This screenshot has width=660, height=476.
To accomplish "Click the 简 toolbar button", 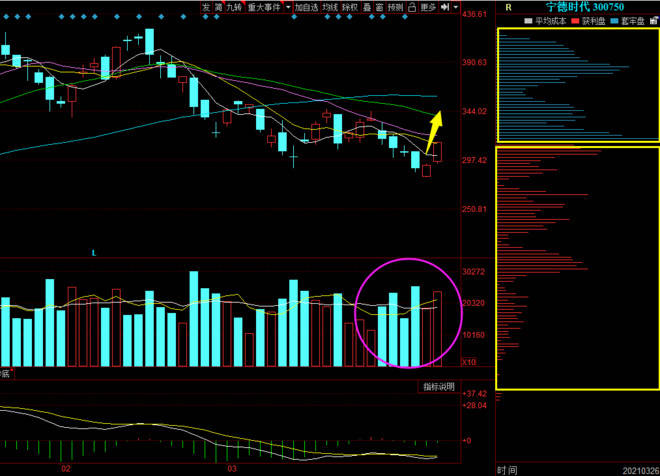I will coord(218,7).
